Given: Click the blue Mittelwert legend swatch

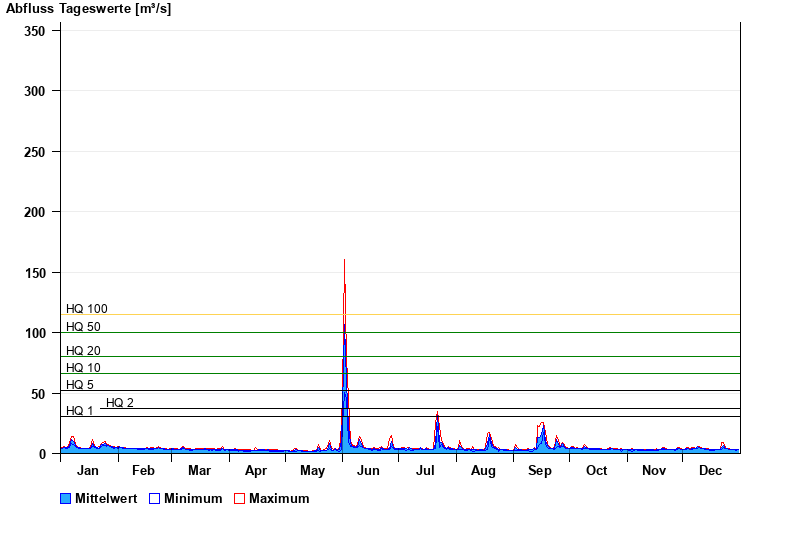Looking at the screenshot, I should coord(66,499).
